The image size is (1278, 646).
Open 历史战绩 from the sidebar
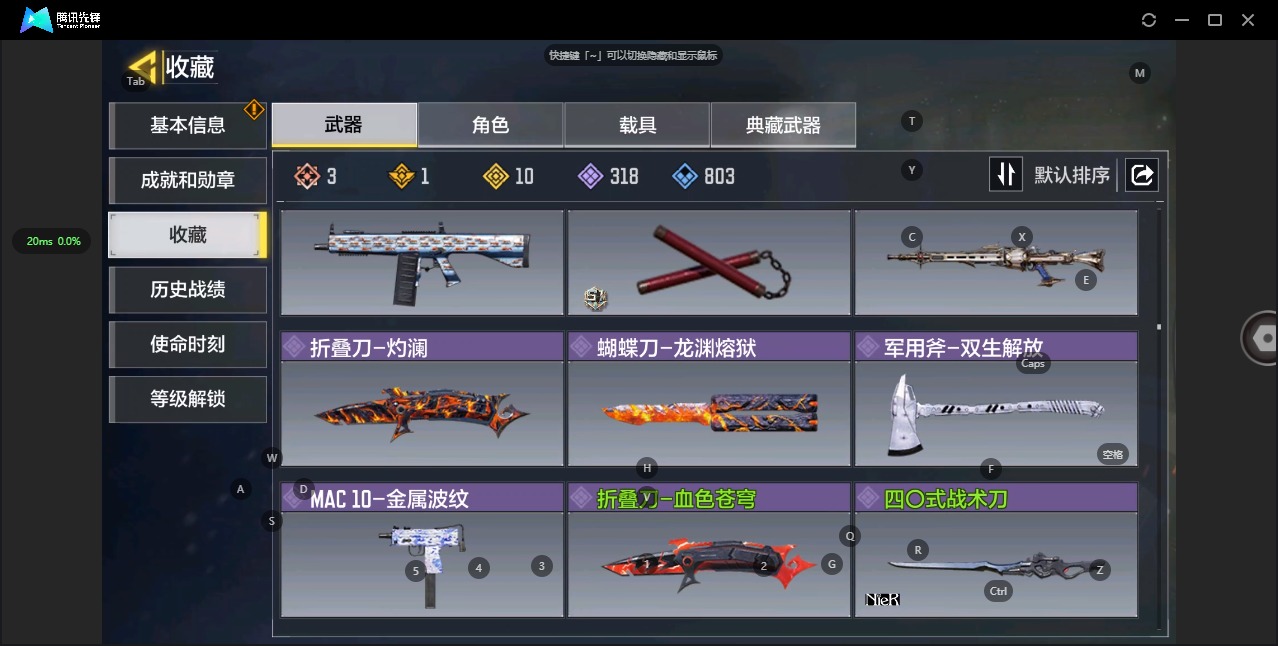[x=188, y=289]
